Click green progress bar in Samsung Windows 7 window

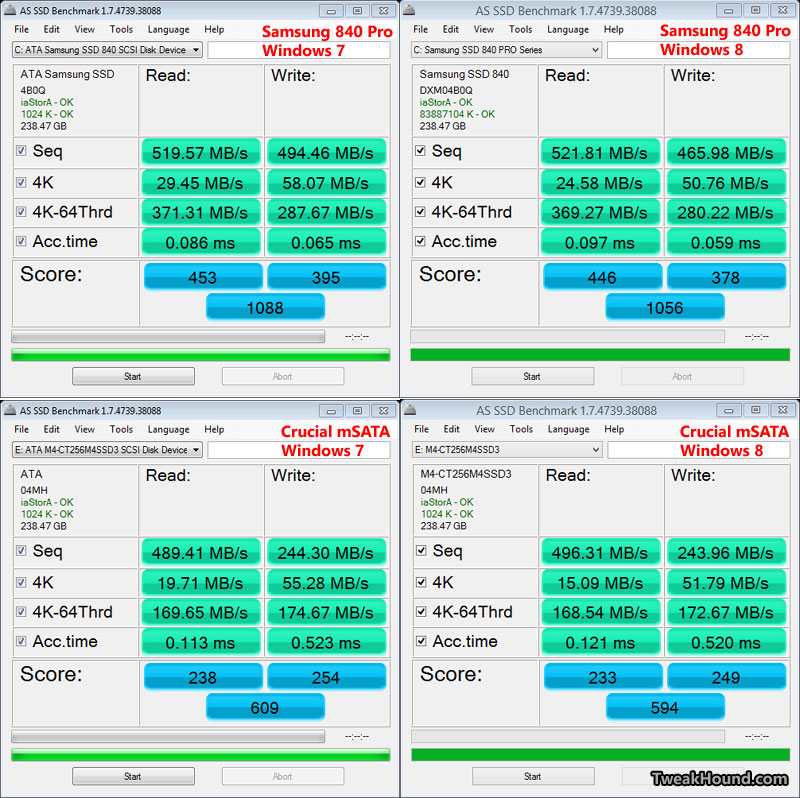(201, 355)
